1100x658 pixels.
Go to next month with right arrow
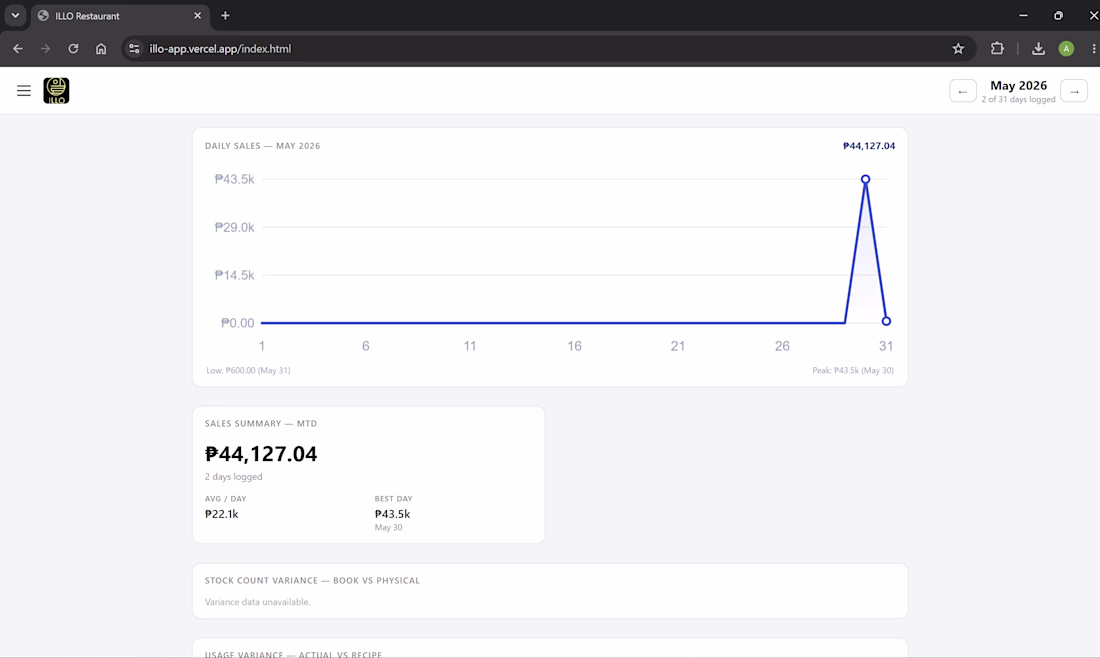pos(1074,91)
